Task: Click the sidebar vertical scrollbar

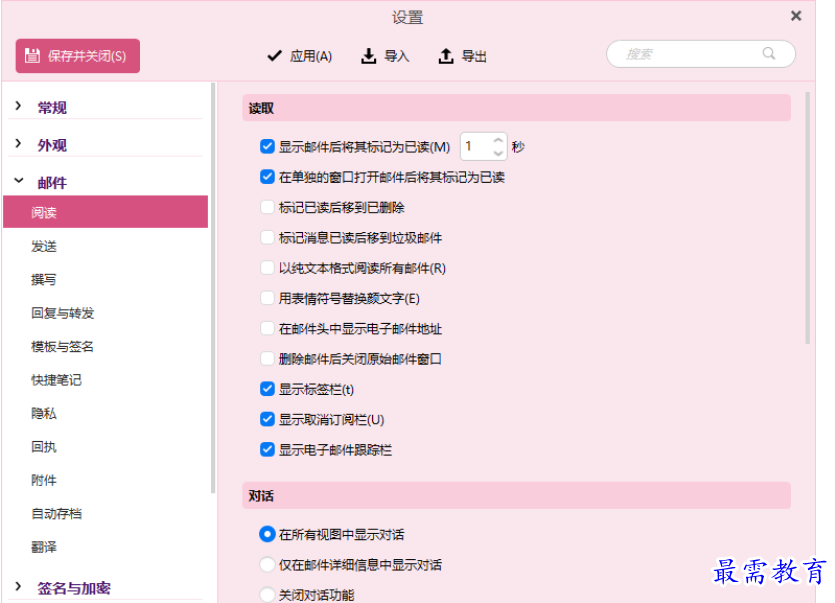Action: coord(213,288)
